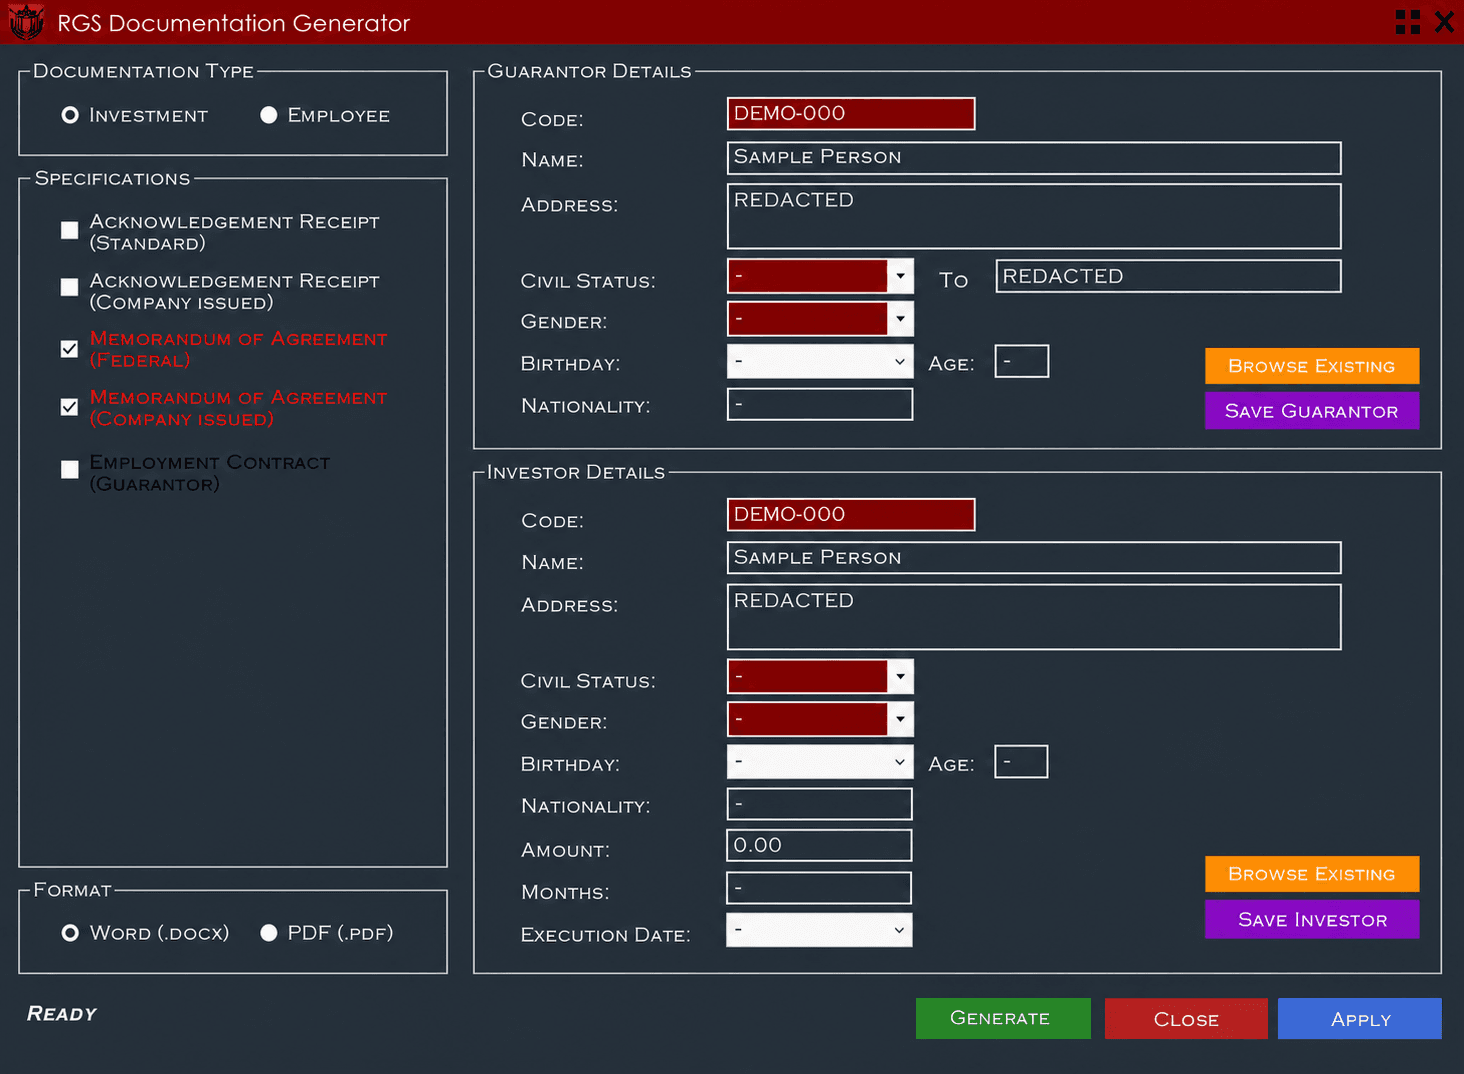
Task: Open Guarantor Civil Status dropdown
Action: (x=900, y=276)
